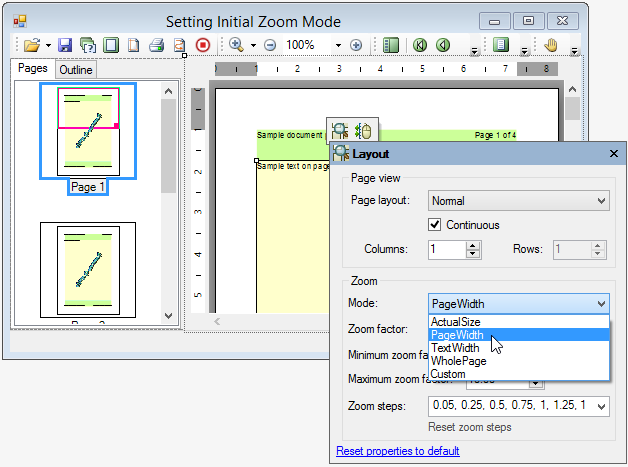The height and width of the screenshot is (467, 628).
Task: Click the Reset zoom steps link
Action: click(x=470, y=427)
